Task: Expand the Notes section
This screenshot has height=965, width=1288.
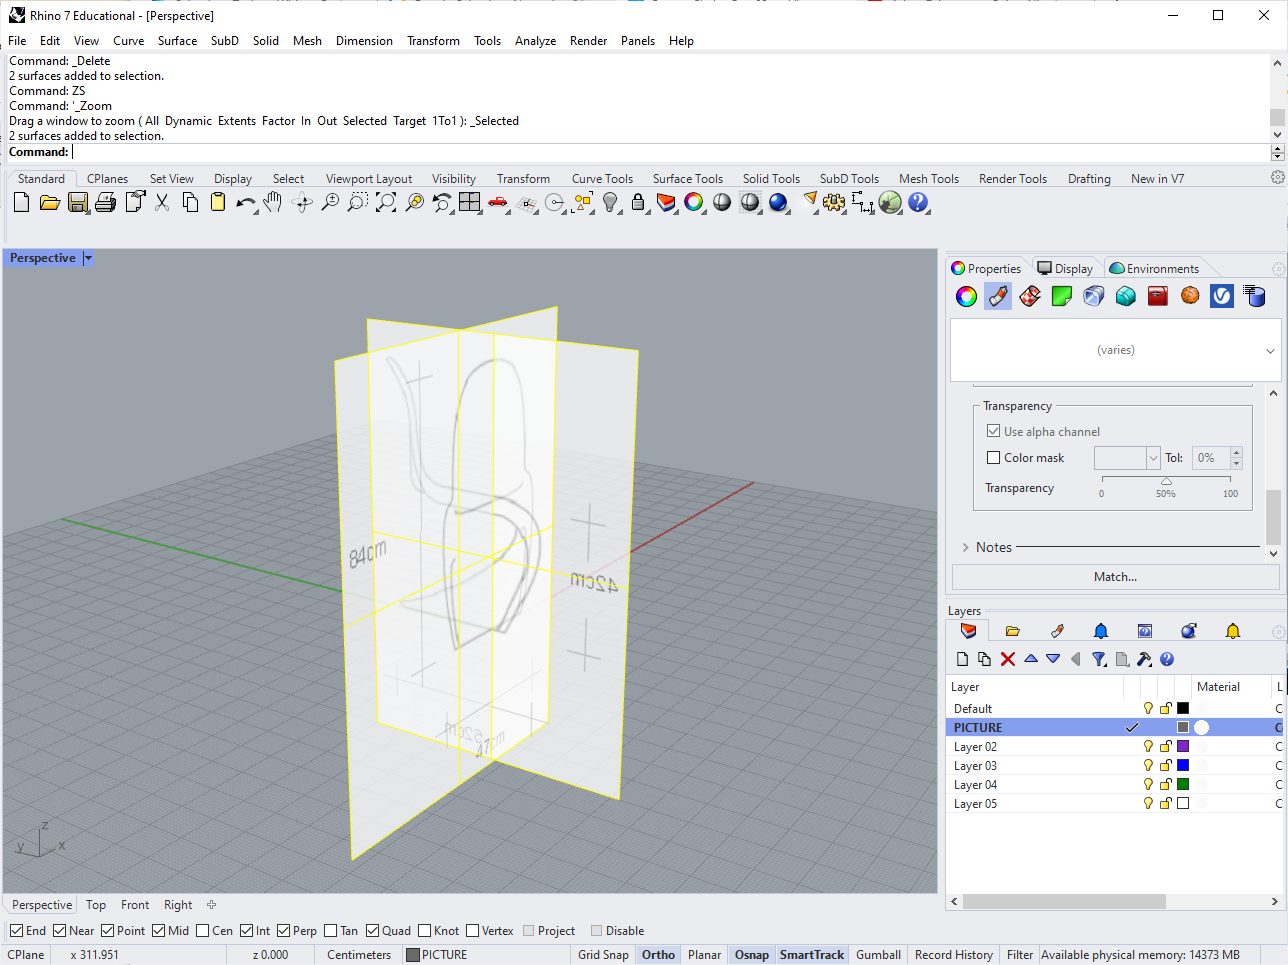Action: (966, 547)
